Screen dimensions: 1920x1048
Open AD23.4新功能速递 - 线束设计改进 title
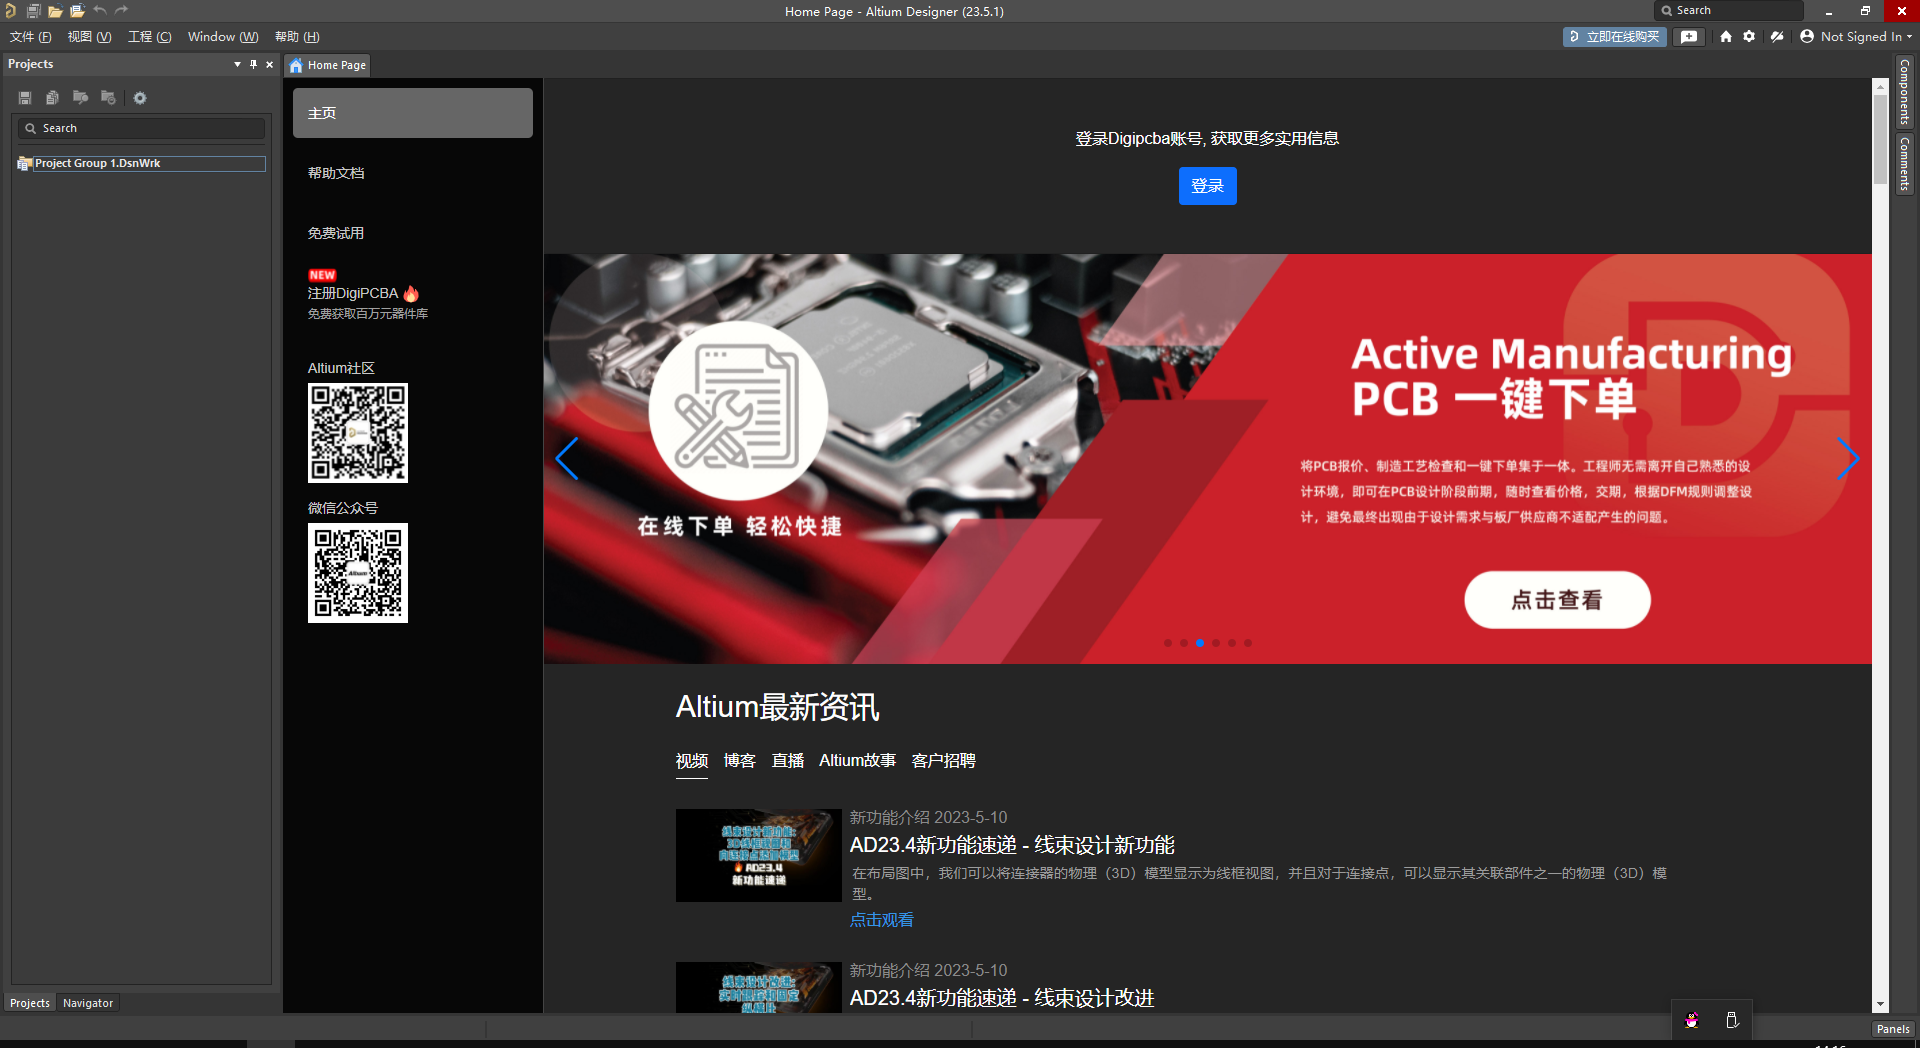(x=1002, y=998)
